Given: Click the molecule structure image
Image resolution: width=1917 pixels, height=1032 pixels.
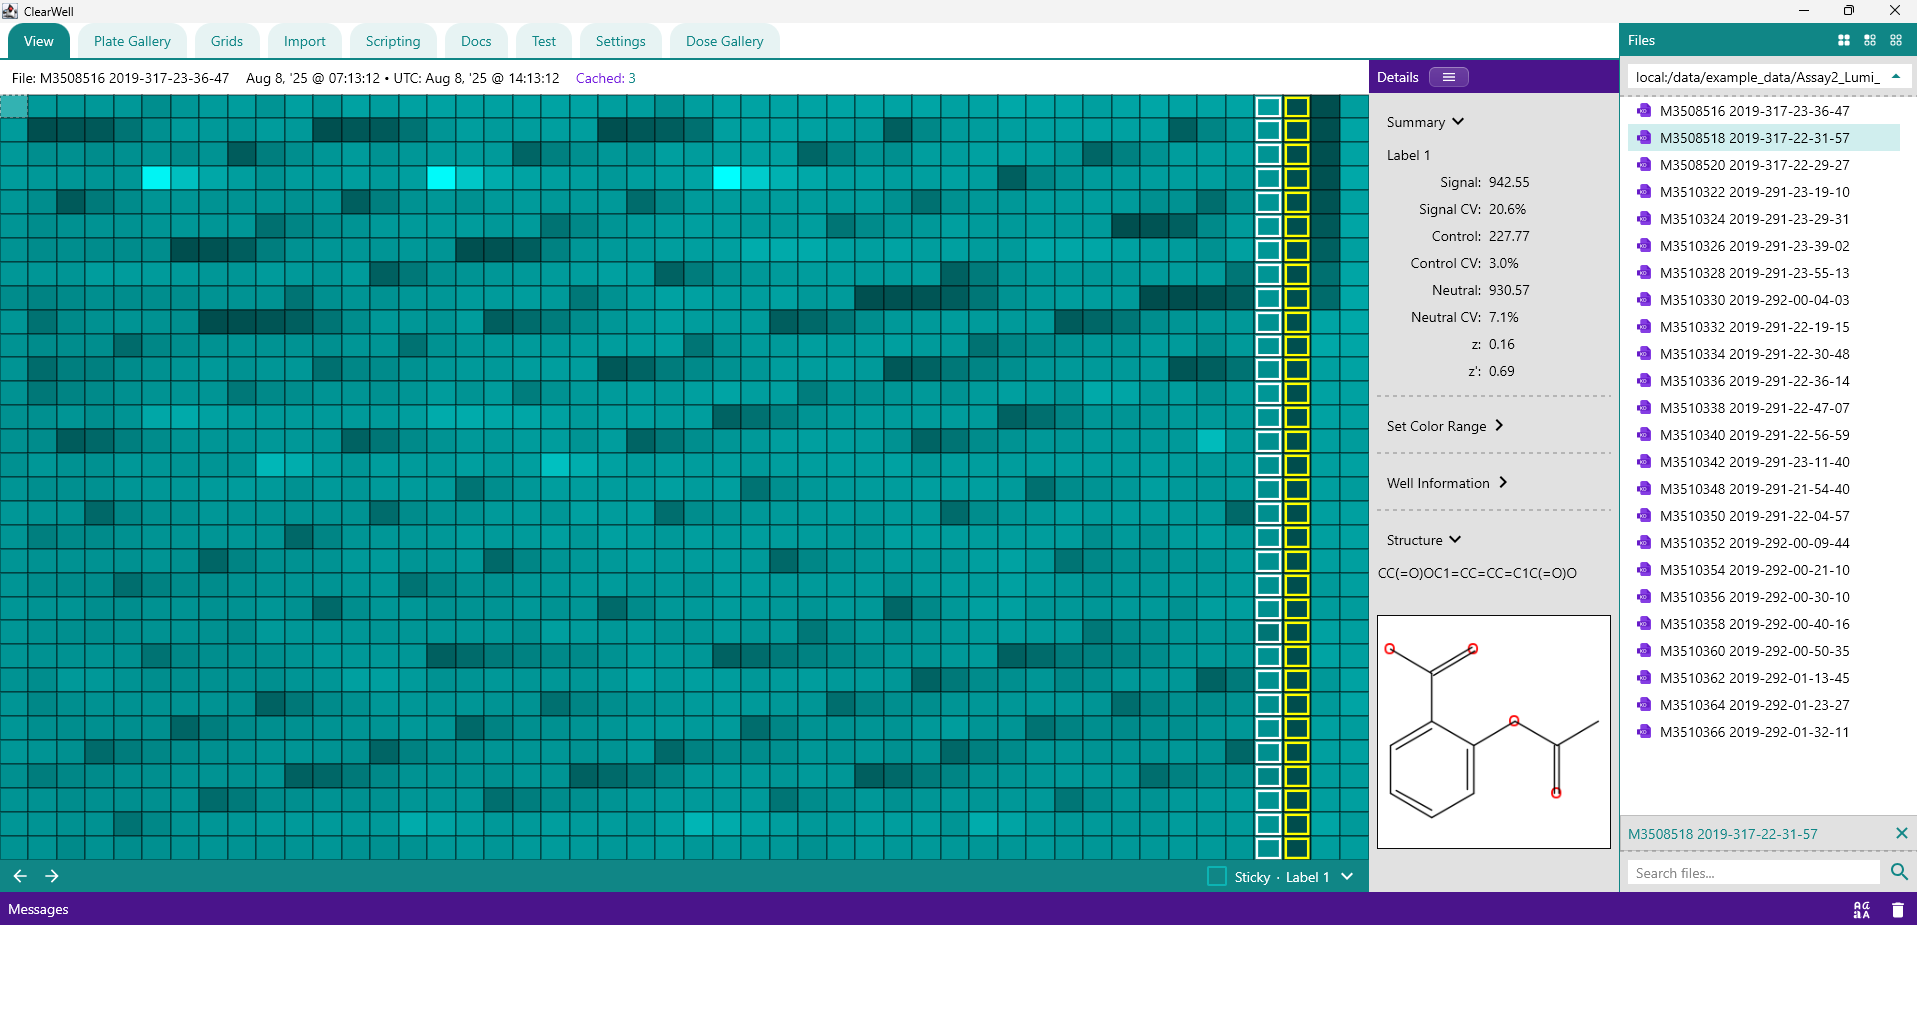Looking at the screenshot, I should tap(1494, 732).
